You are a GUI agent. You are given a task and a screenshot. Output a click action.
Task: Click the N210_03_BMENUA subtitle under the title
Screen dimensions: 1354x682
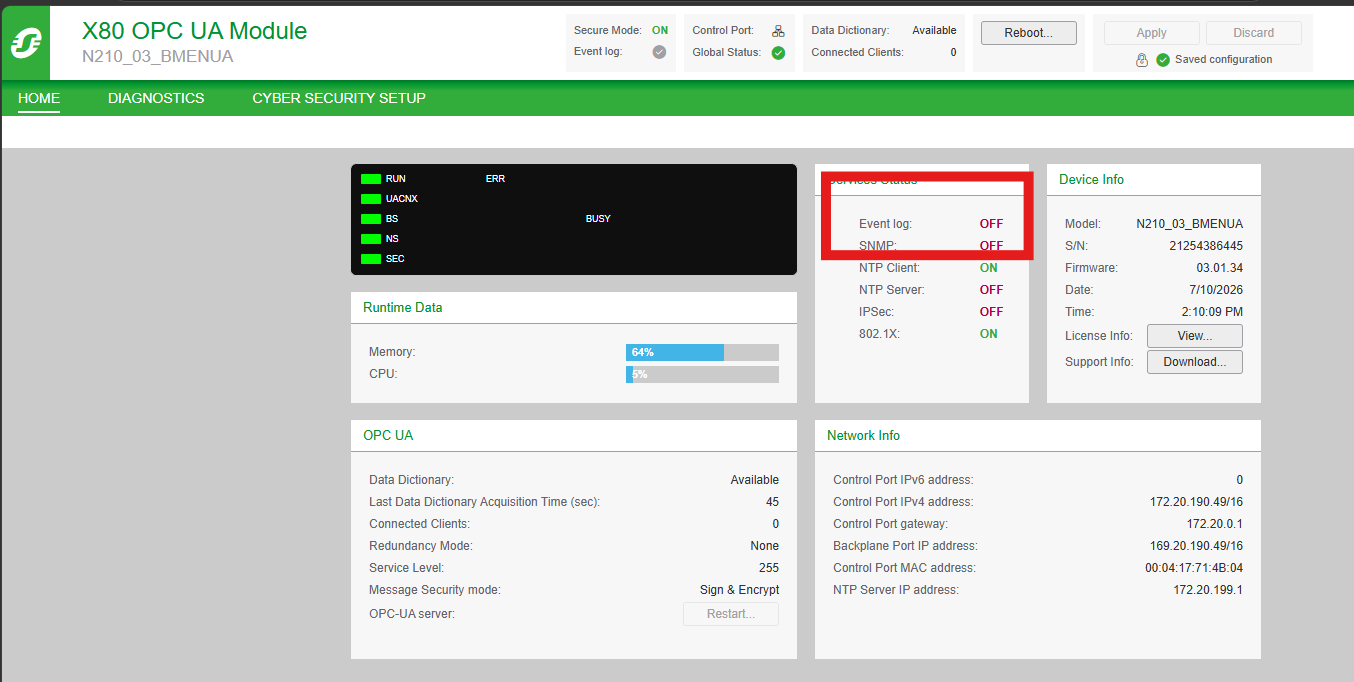158,57
